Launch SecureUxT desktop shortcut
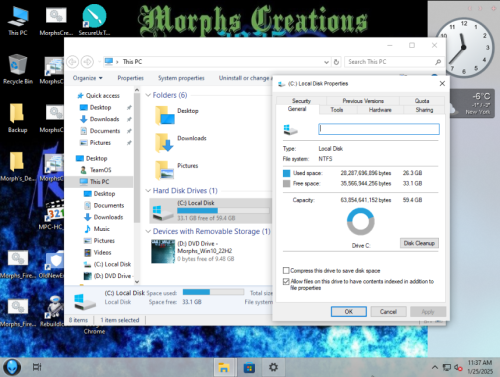The image size is (500, 377). [x=94, y=20]
